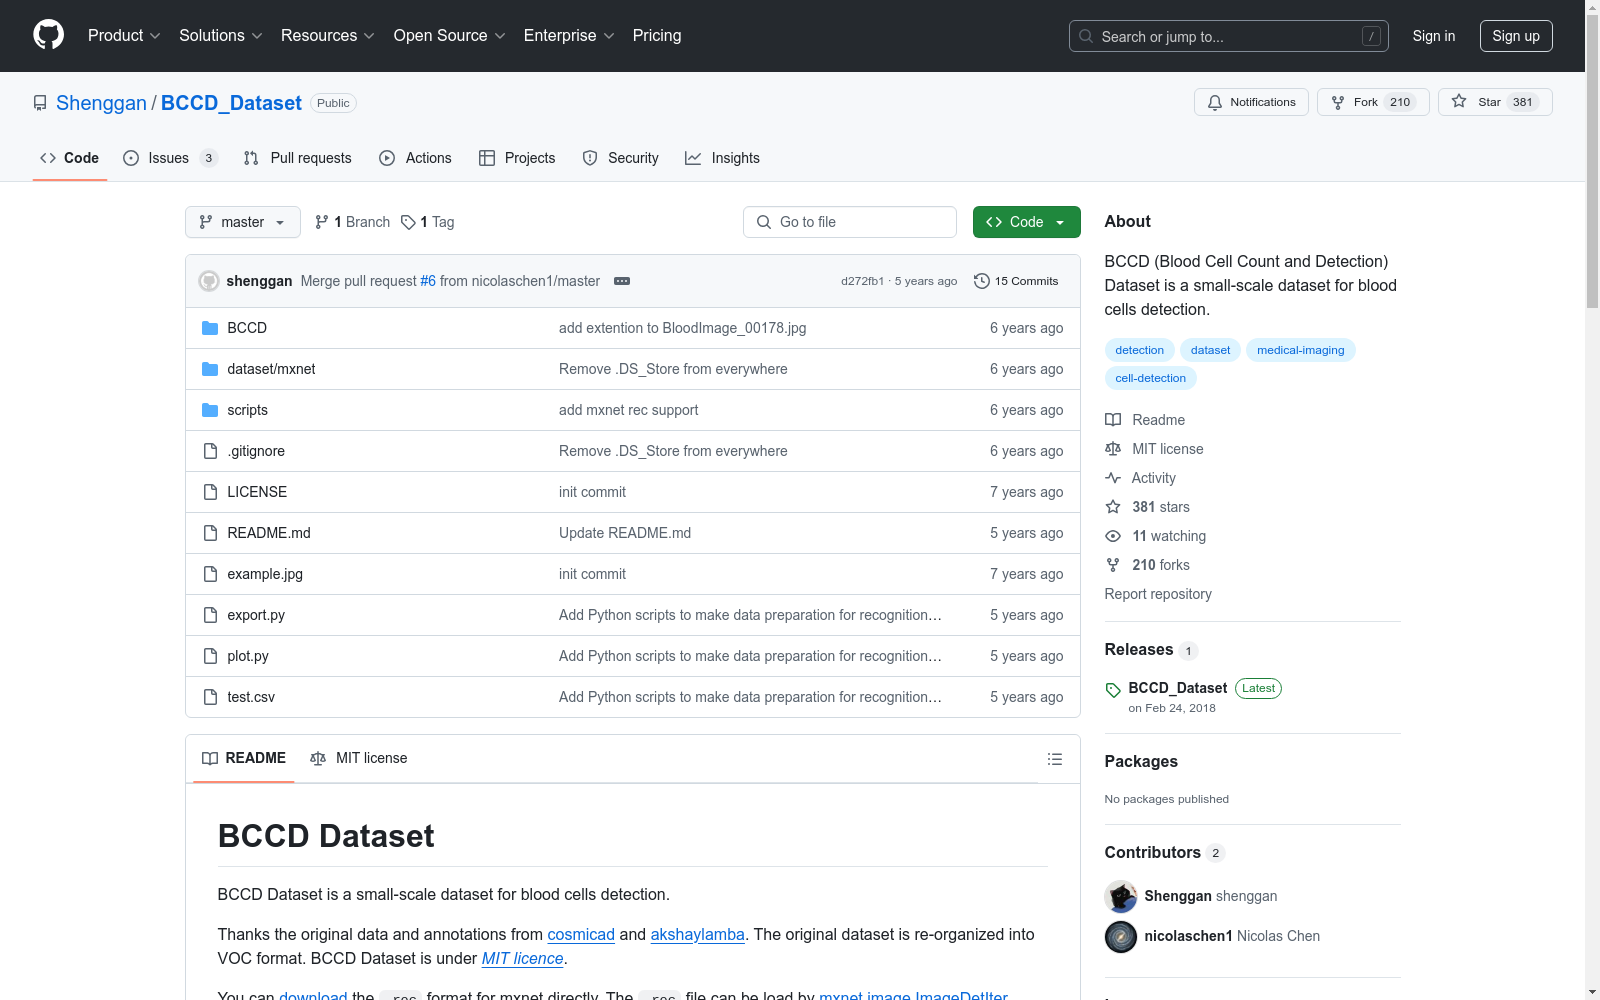Open the plot.py file
1600x1000 pixels.
point(248,656)
